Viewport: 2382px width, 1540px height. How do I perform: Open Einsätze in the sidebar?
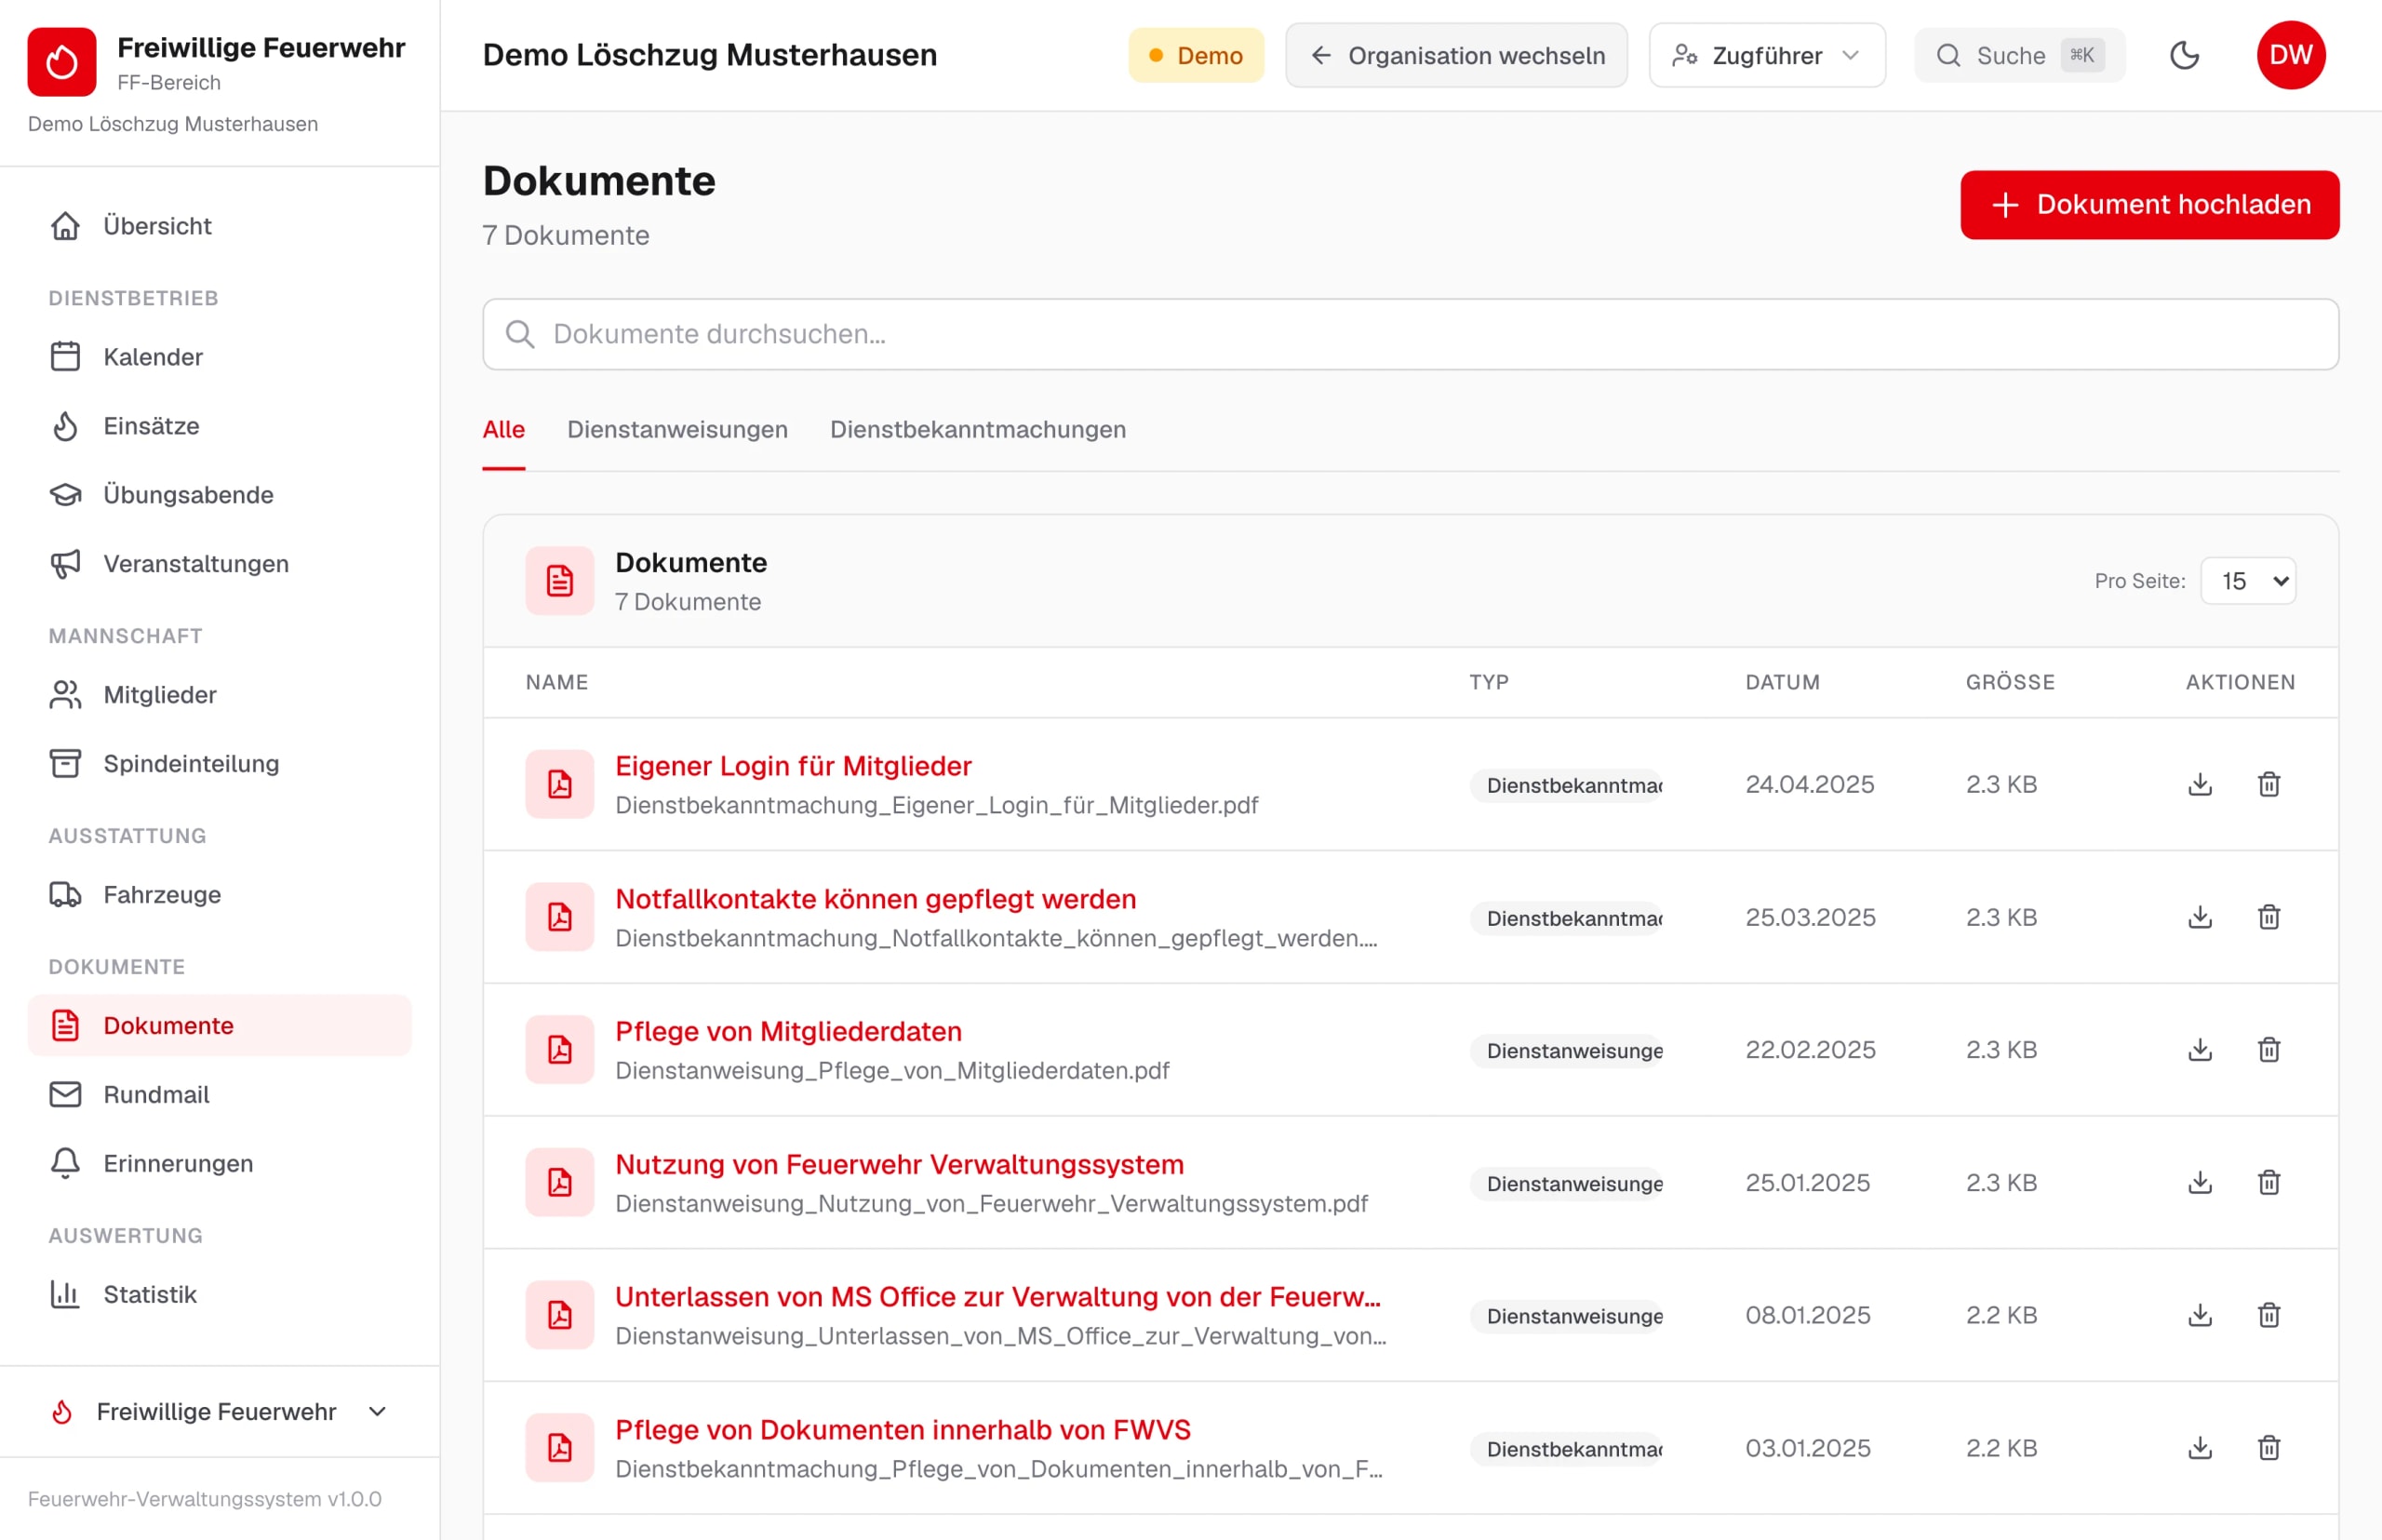[x=220, y=426]
